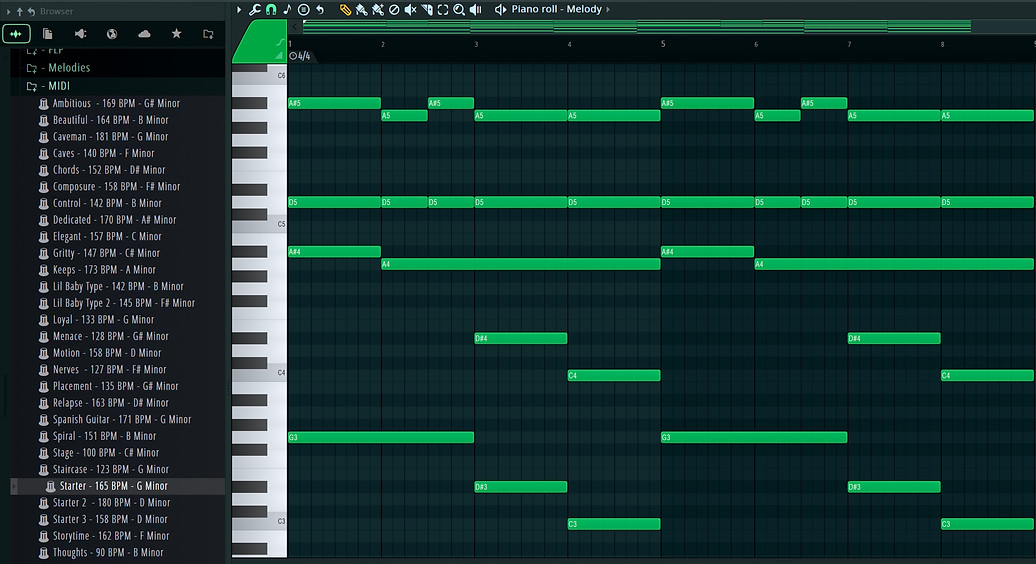
Task: Select the G3 note starting at bar 1
Action: [381, 437]
